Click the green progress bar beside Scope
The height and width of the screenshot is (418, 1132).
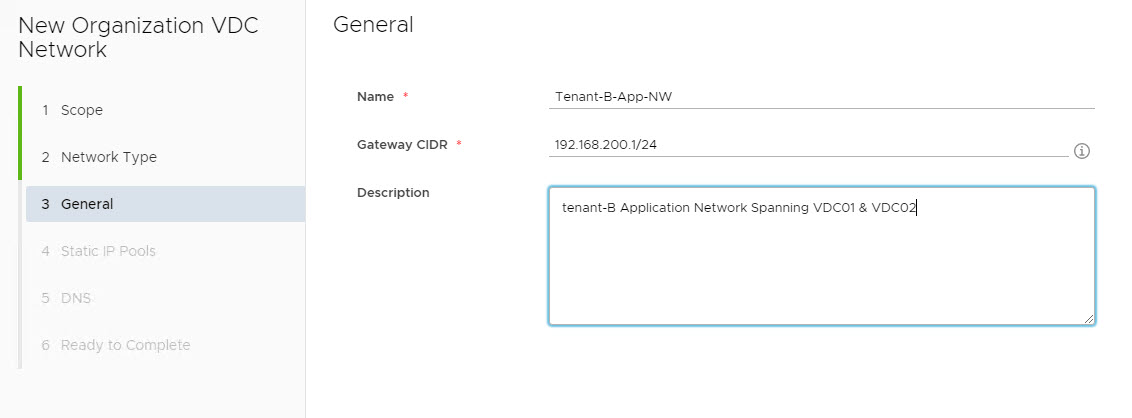click(20, 110)
